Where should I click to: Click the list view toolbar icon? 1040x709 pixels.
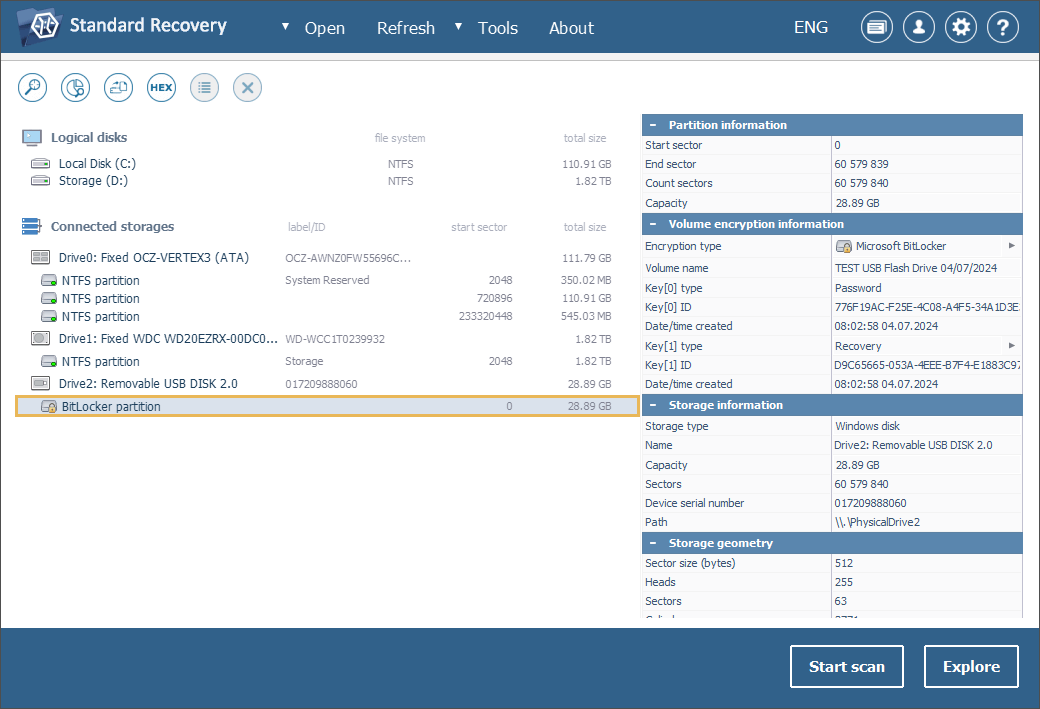(204, 87)
